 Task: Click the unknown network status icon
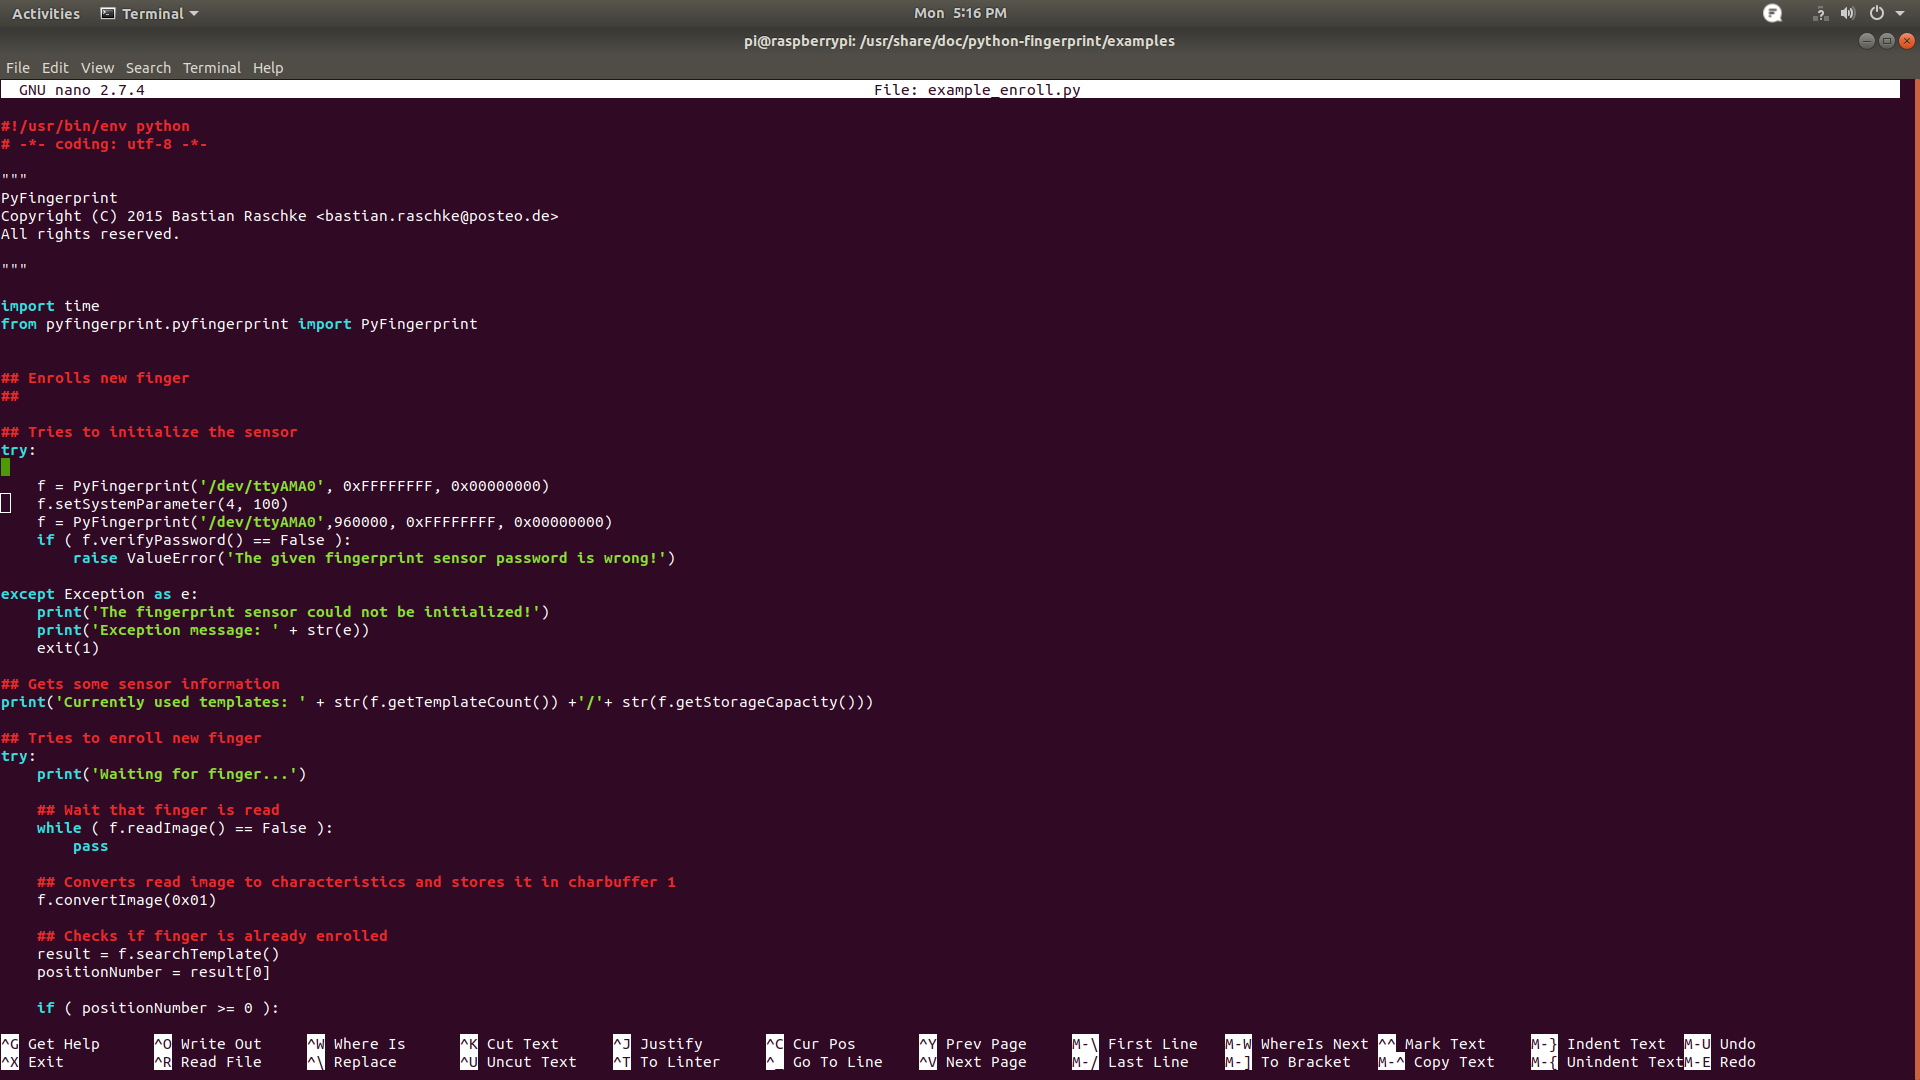(1818, 13)
